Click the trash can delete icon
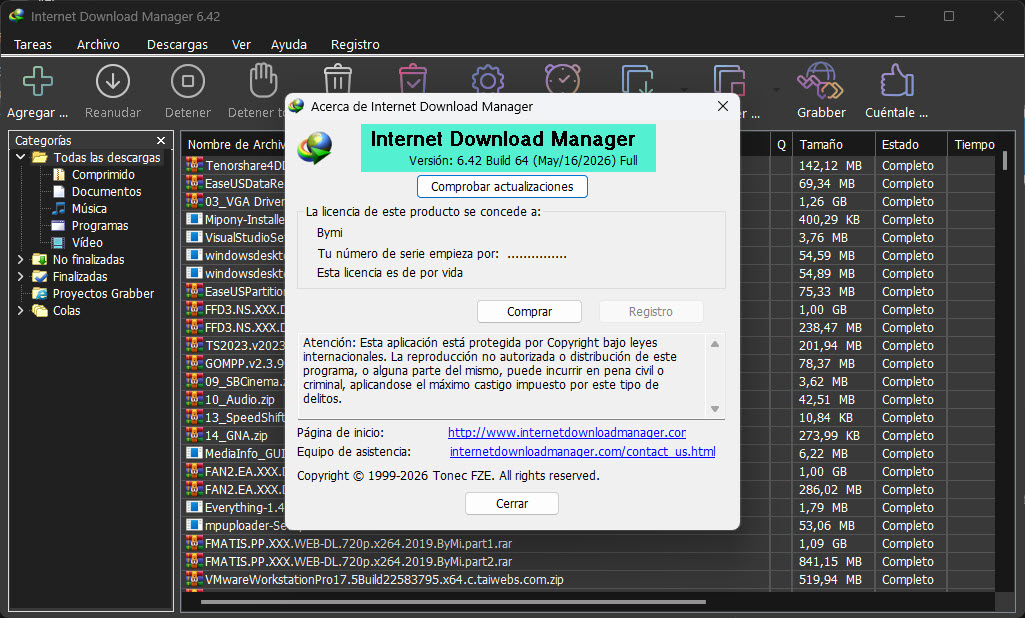 [x=338, y=78]
